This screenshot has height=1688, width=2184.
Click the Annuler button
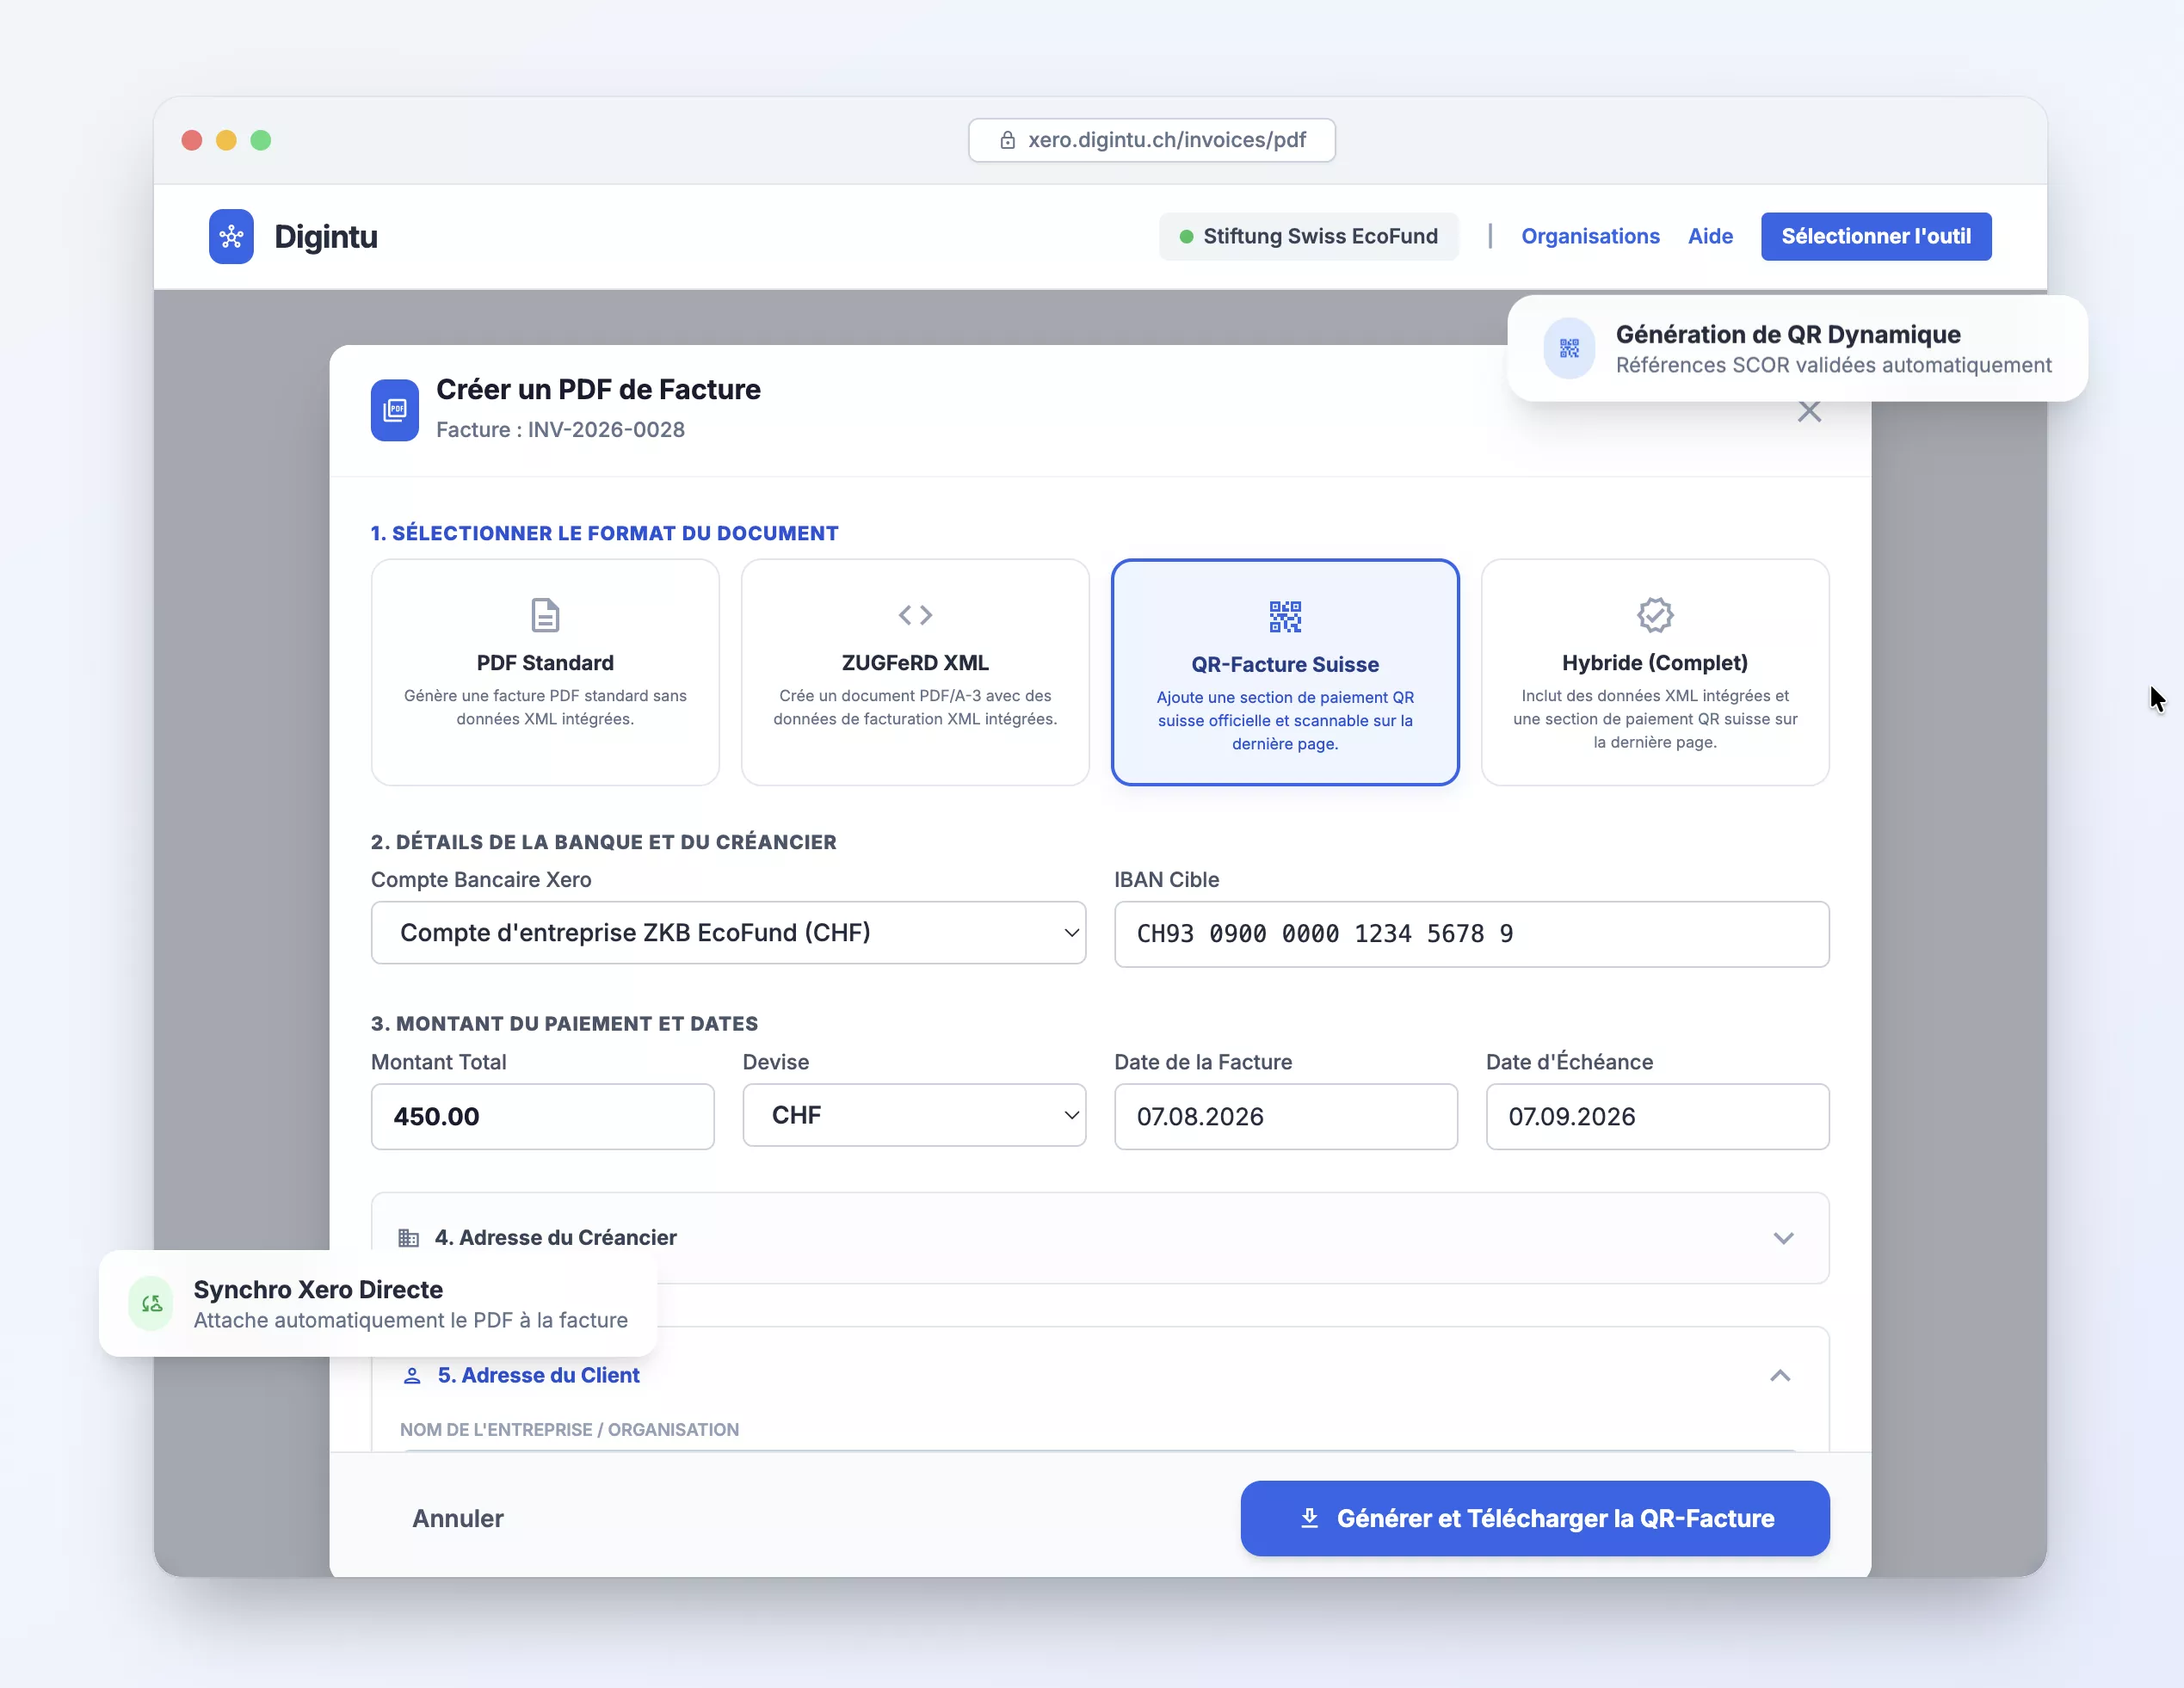tap(458, 1518)
